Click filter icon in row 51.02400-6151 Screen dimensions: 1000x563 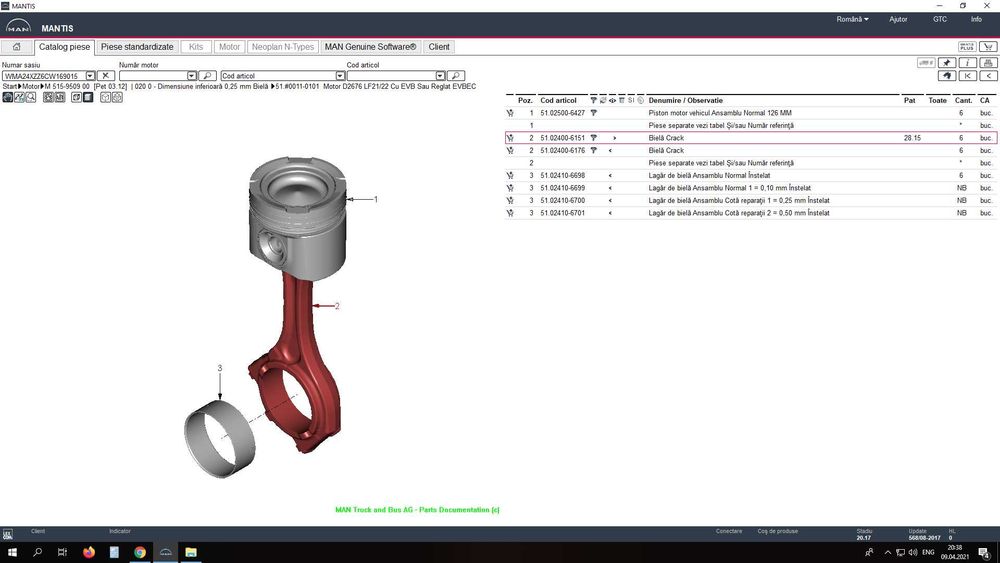tap(594, 138)
